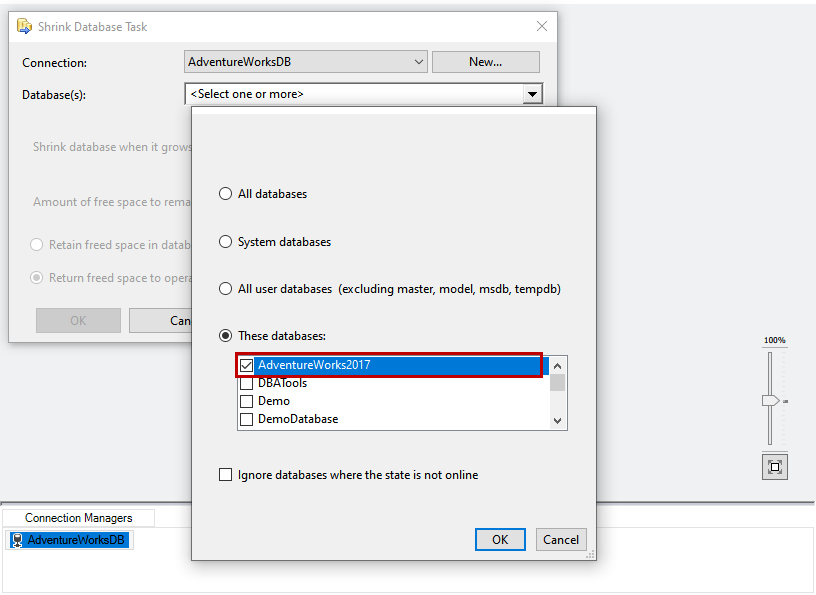
Task: Select the System databases radio button
Action: point(225,242)
